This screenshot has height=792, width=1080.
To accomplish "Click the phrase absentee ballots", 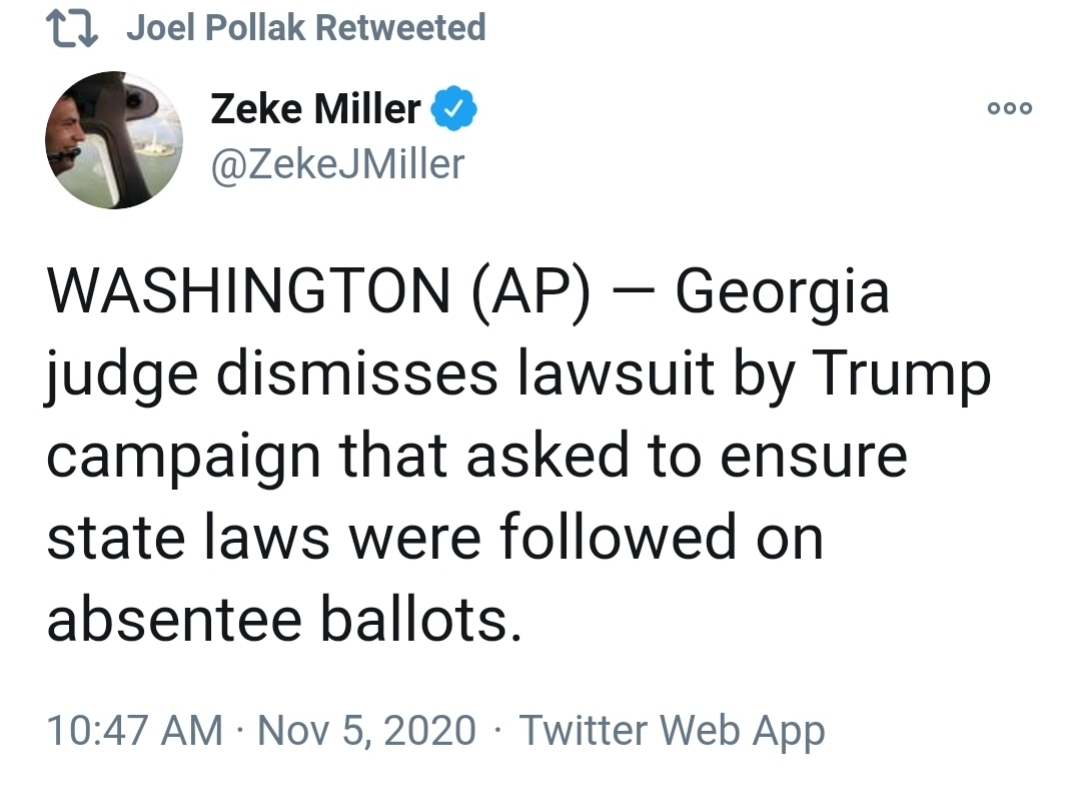I will click(x=284, y=618).
